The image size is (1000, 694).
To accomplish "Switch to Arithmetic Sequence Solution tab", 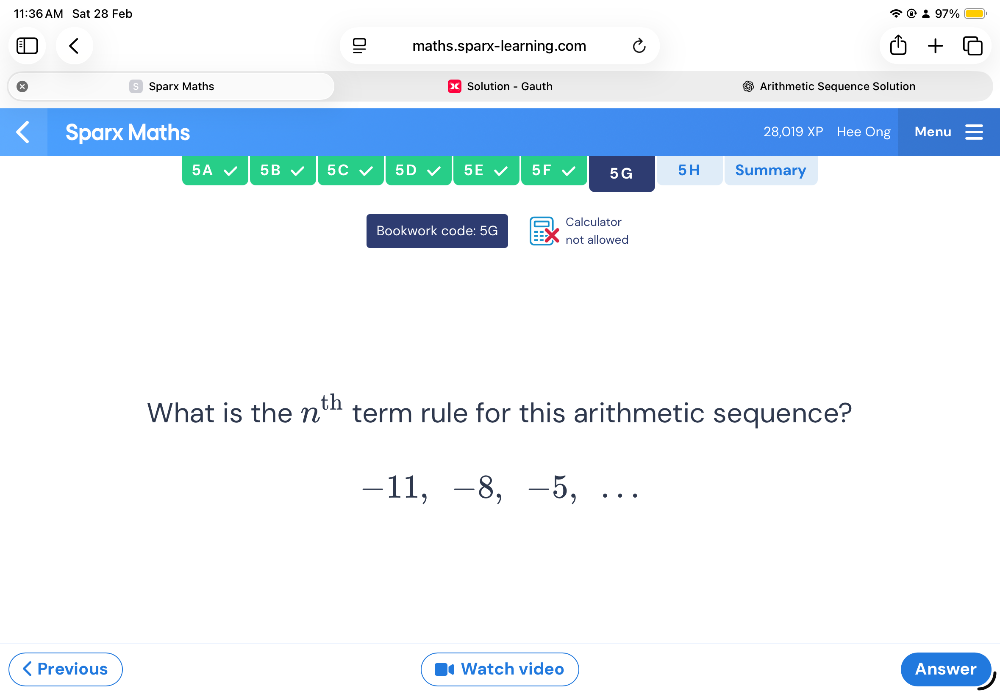I will coord(829,87).
